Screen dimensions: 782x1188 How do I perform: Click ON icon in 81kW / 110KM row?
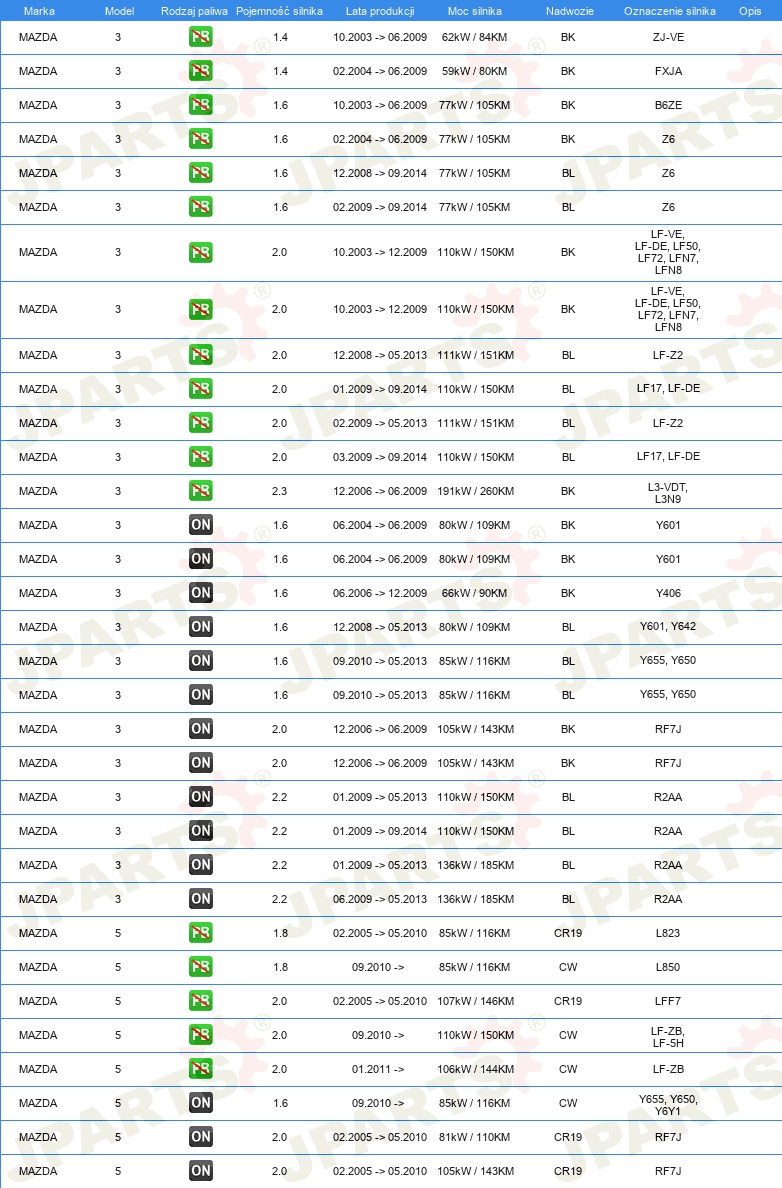pos(201,1136)
